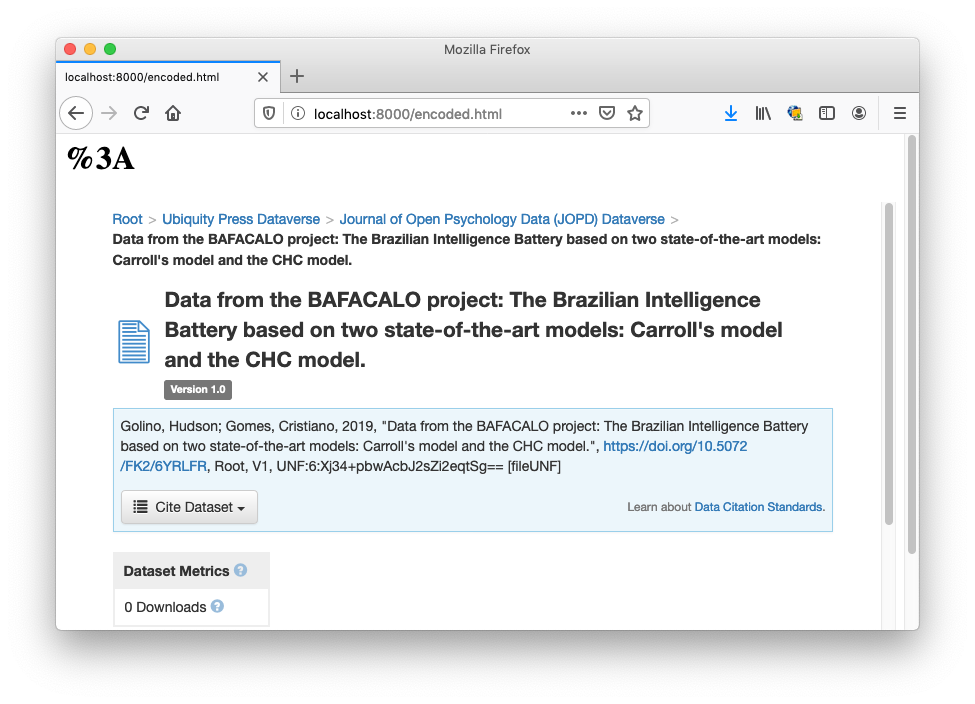The image size is (975, 704).
Task: Reload the current page
Action: (141, 113)
